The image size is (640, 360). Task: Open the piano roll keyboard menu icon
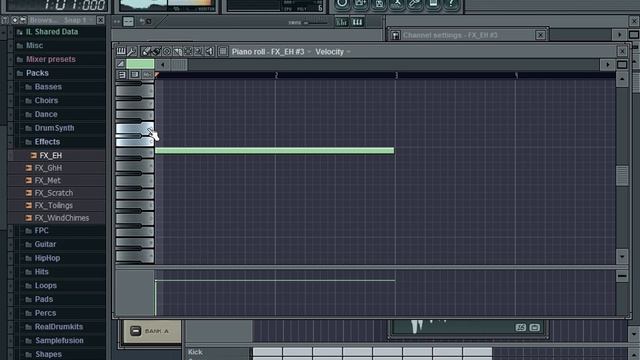click(x=121, y=51)
